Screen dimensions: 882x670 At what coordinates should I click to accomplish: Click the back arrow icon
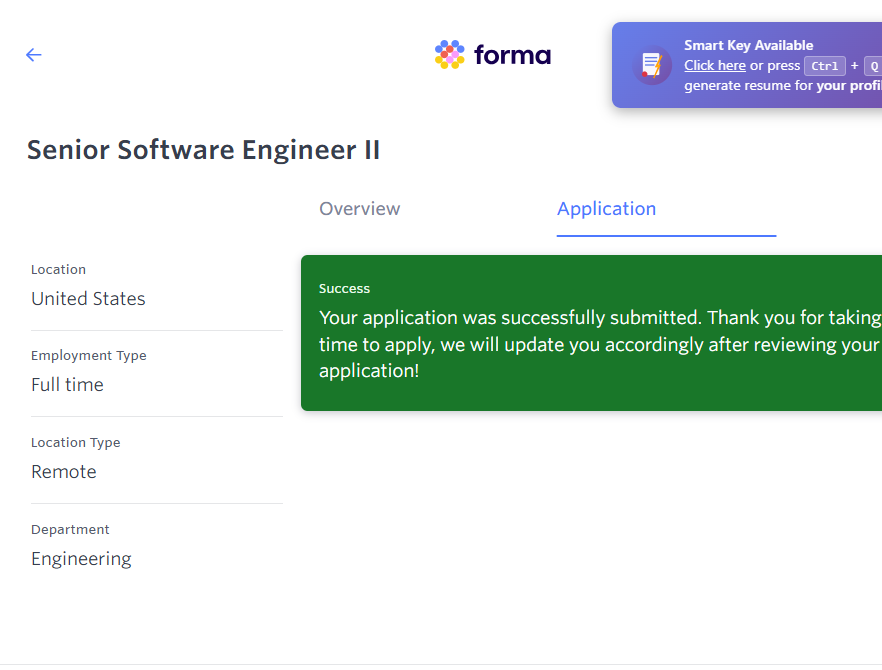[x=34, y=55]
